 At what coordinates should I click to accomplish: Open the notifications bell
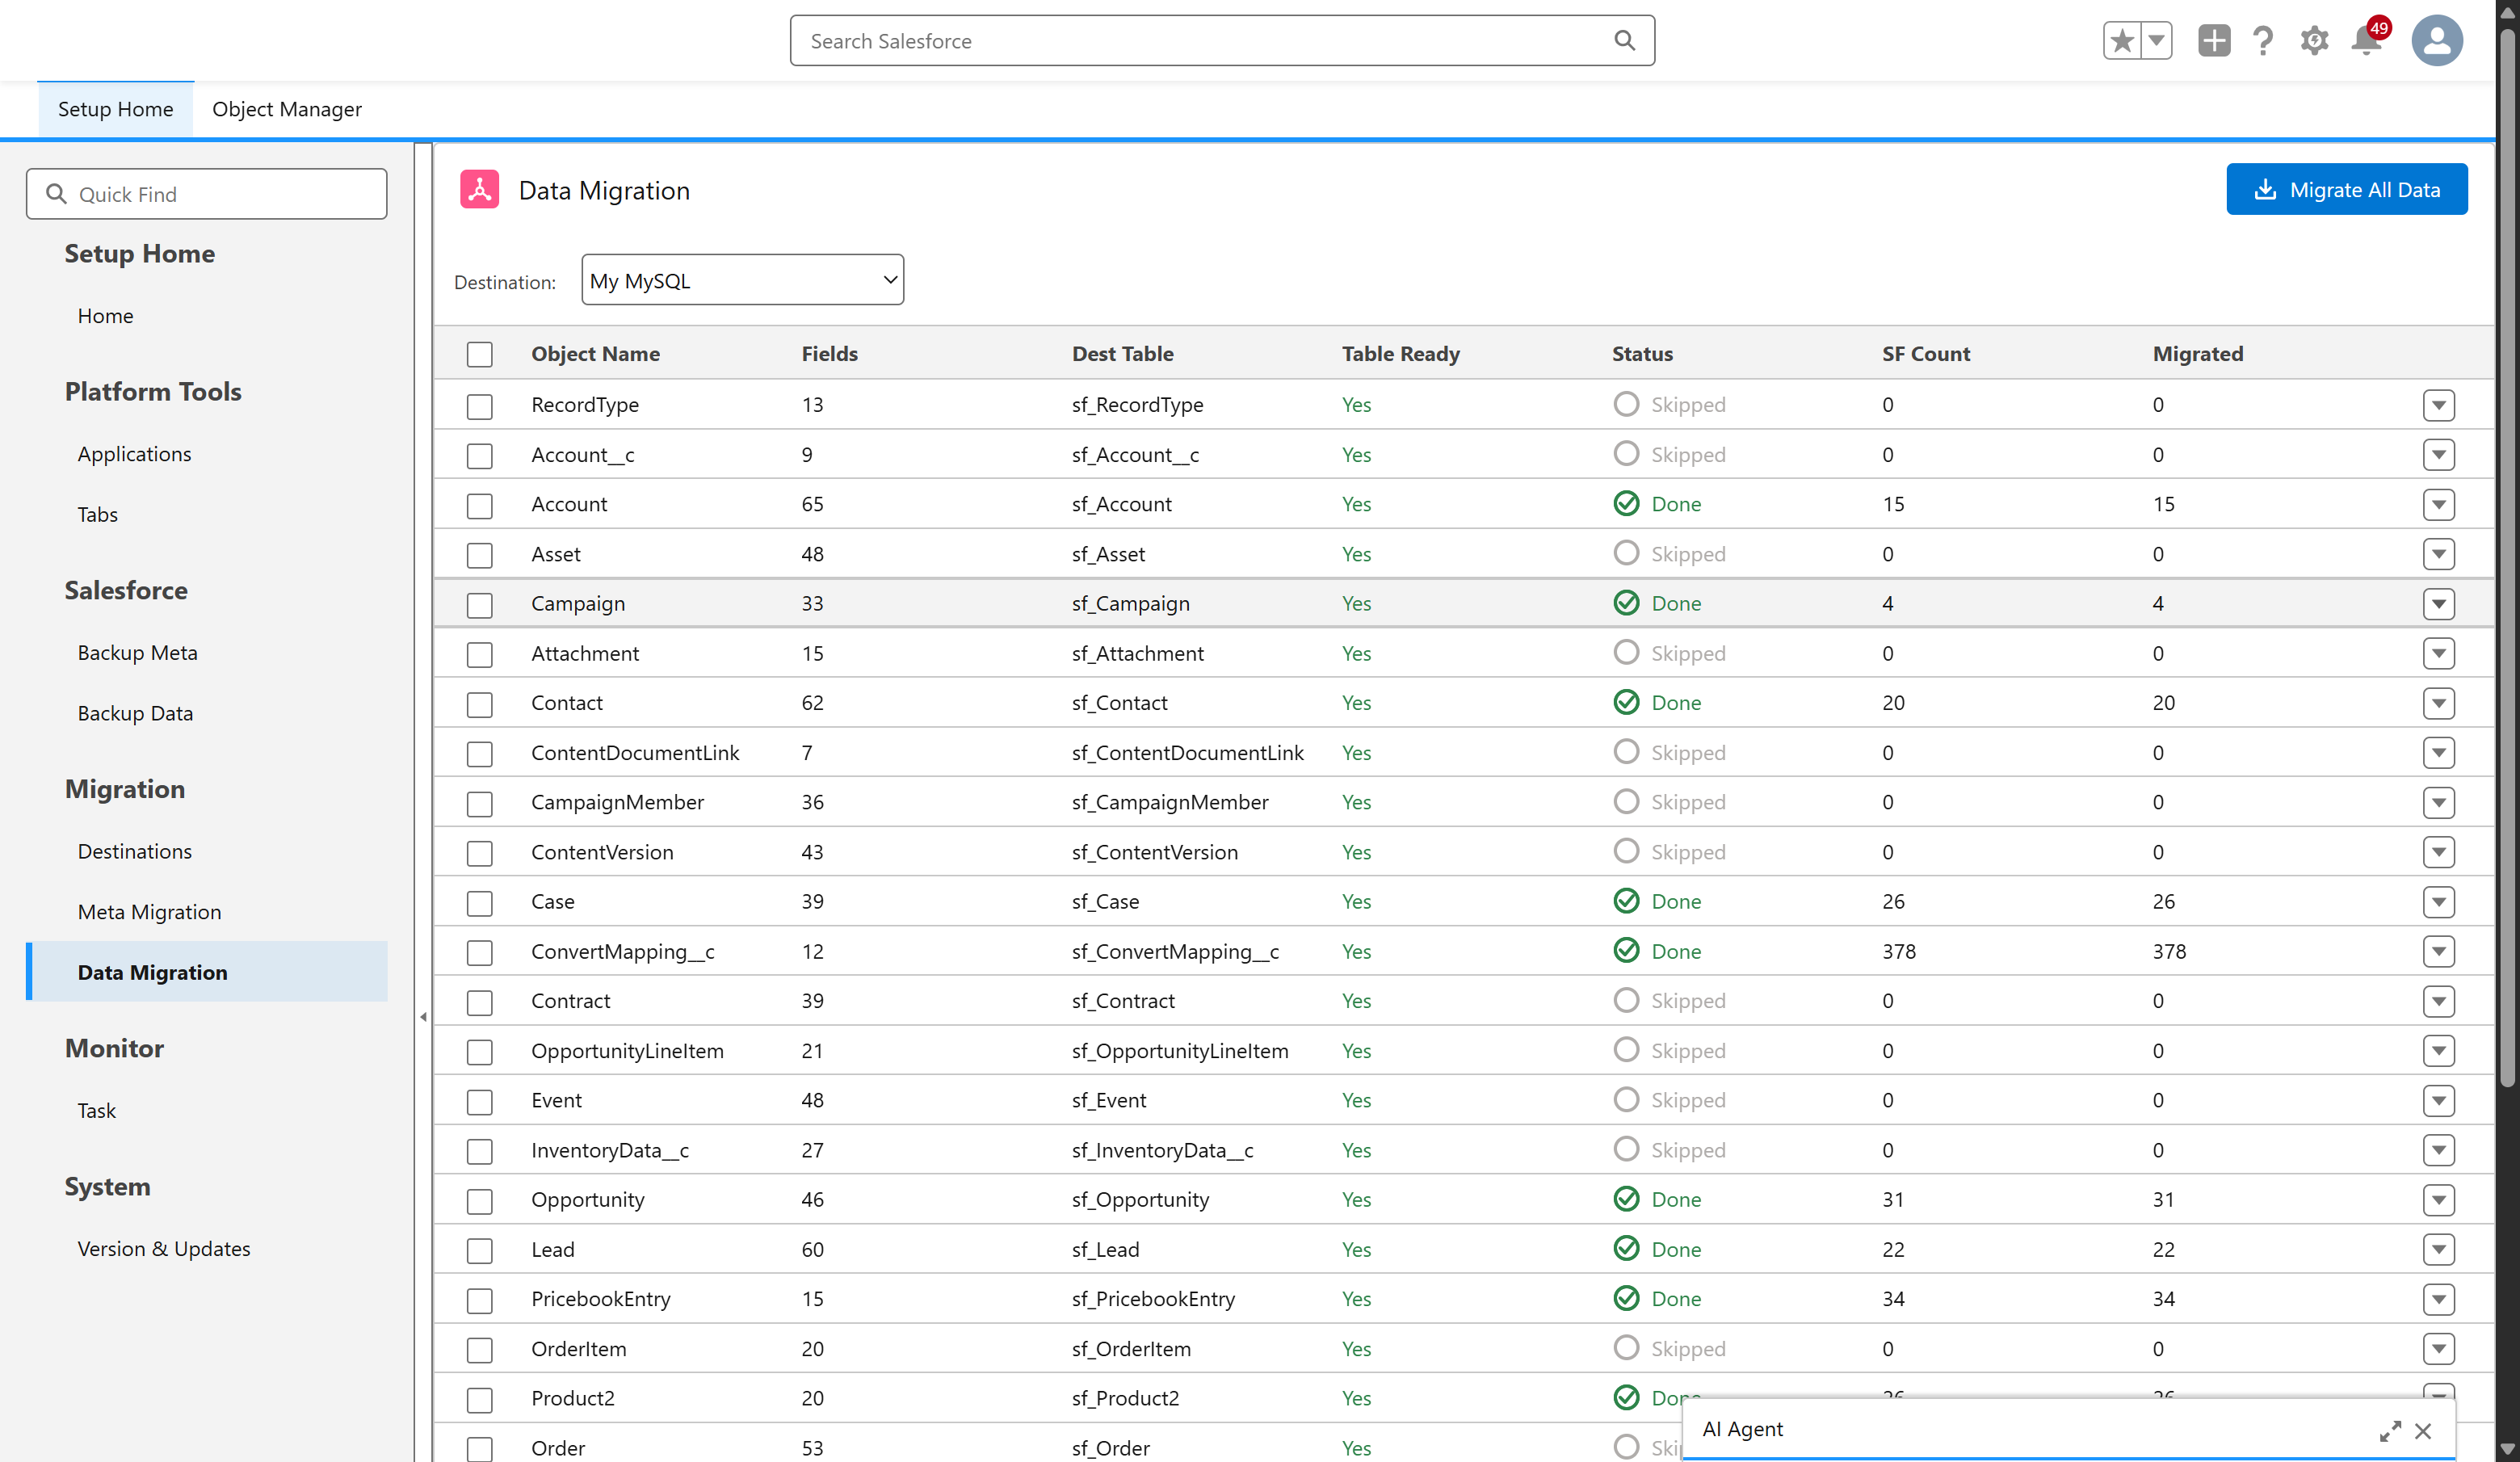(2366, 41)
